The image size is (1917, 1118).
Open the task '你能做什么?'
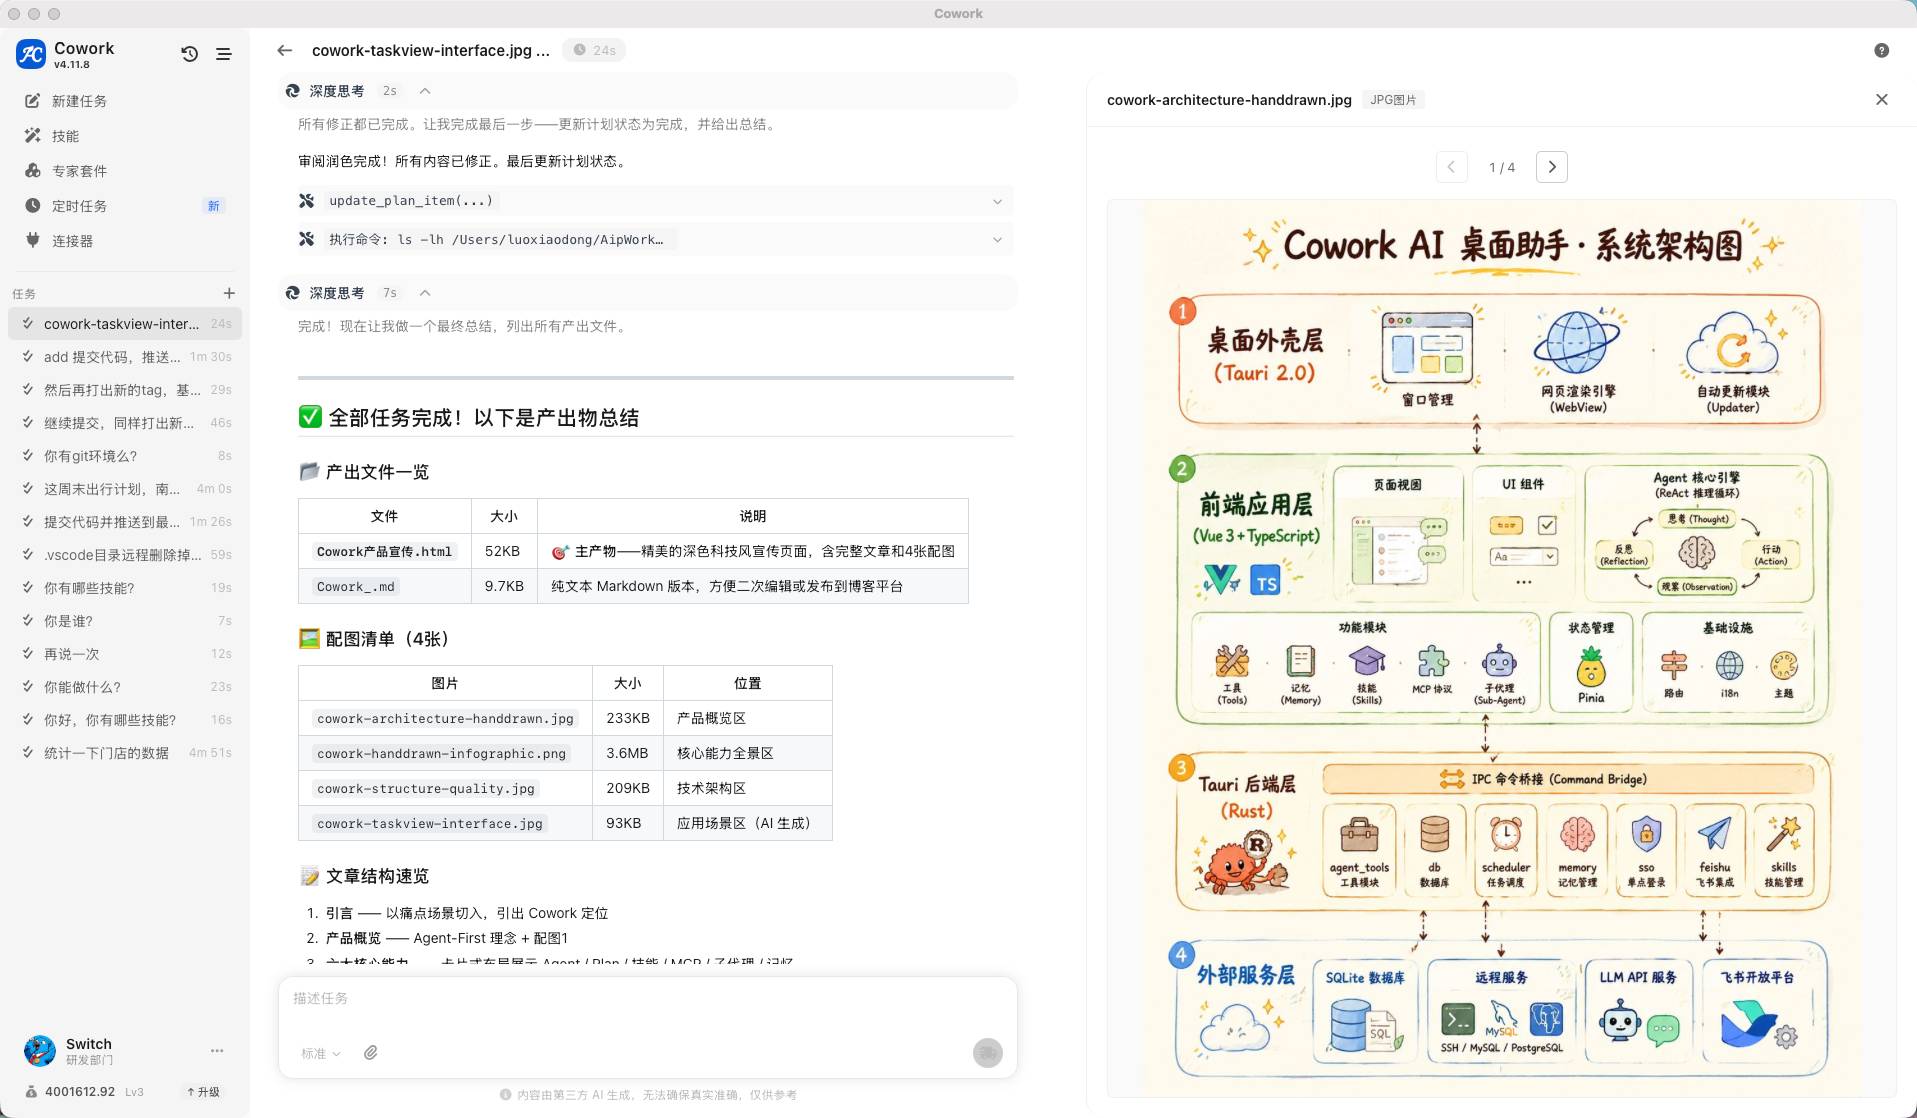pos(125,687)
